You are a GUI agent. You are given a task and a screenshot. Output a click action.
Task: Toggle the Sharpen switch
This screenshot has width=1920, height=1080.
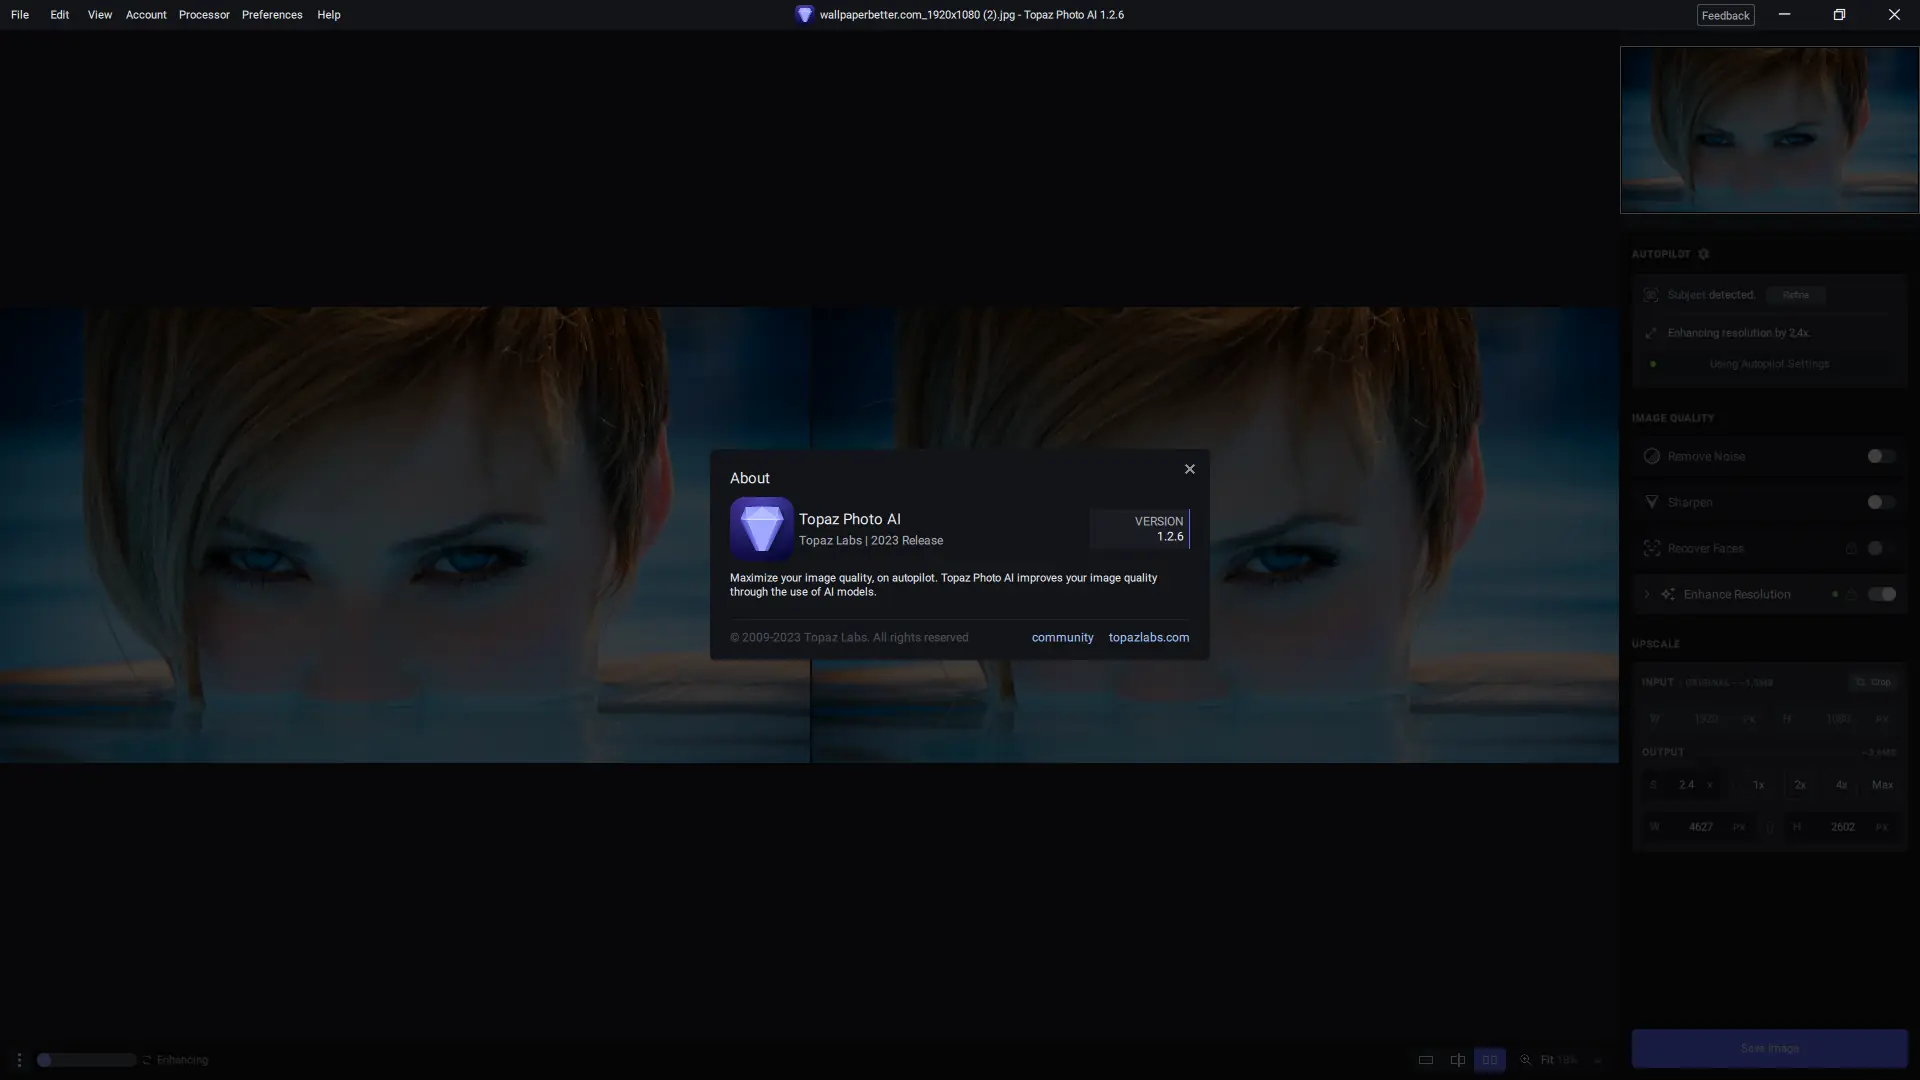[x=1880, y=502]
